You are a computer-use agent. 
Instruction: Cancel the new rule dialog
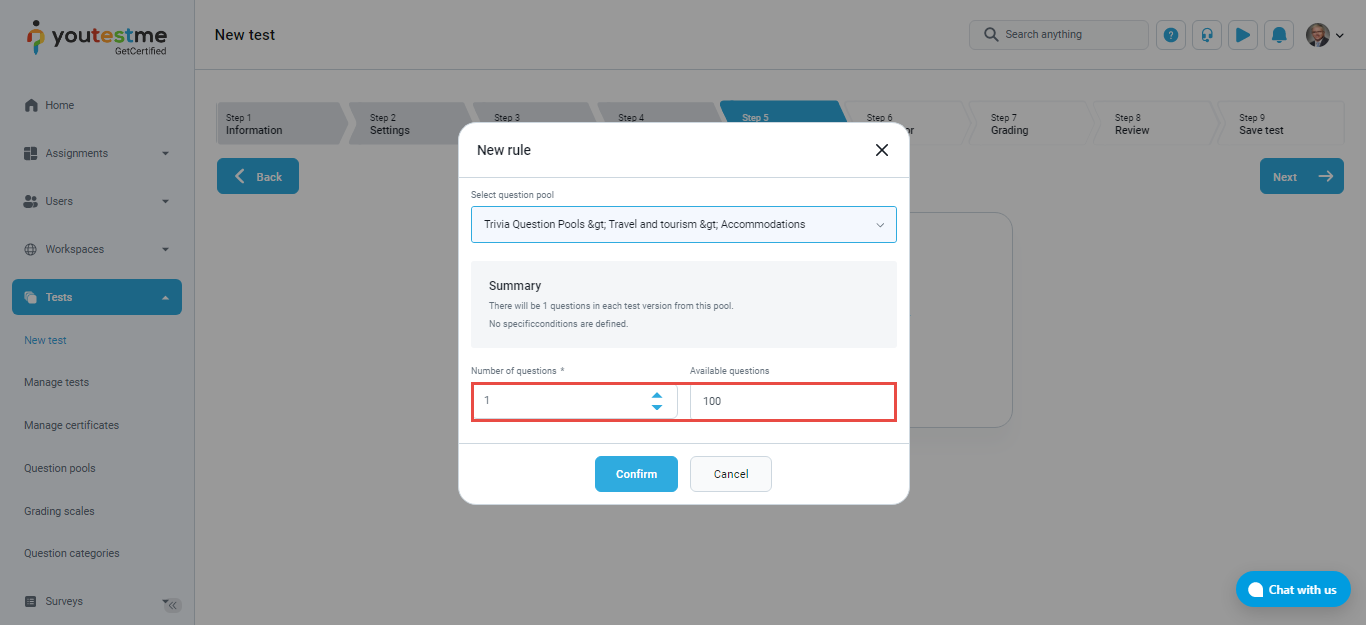coord(731,474)
